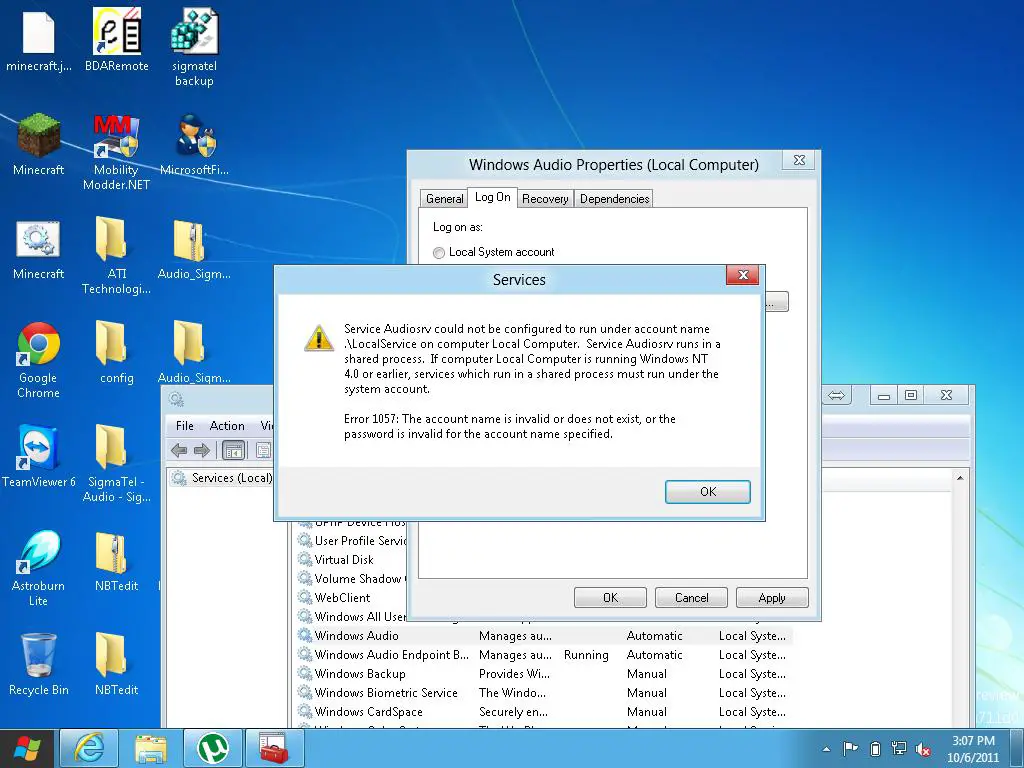
Task: Click the Running status of Windows Audio Endpoint
Action: pyautogui.click(x=586, y=655)
